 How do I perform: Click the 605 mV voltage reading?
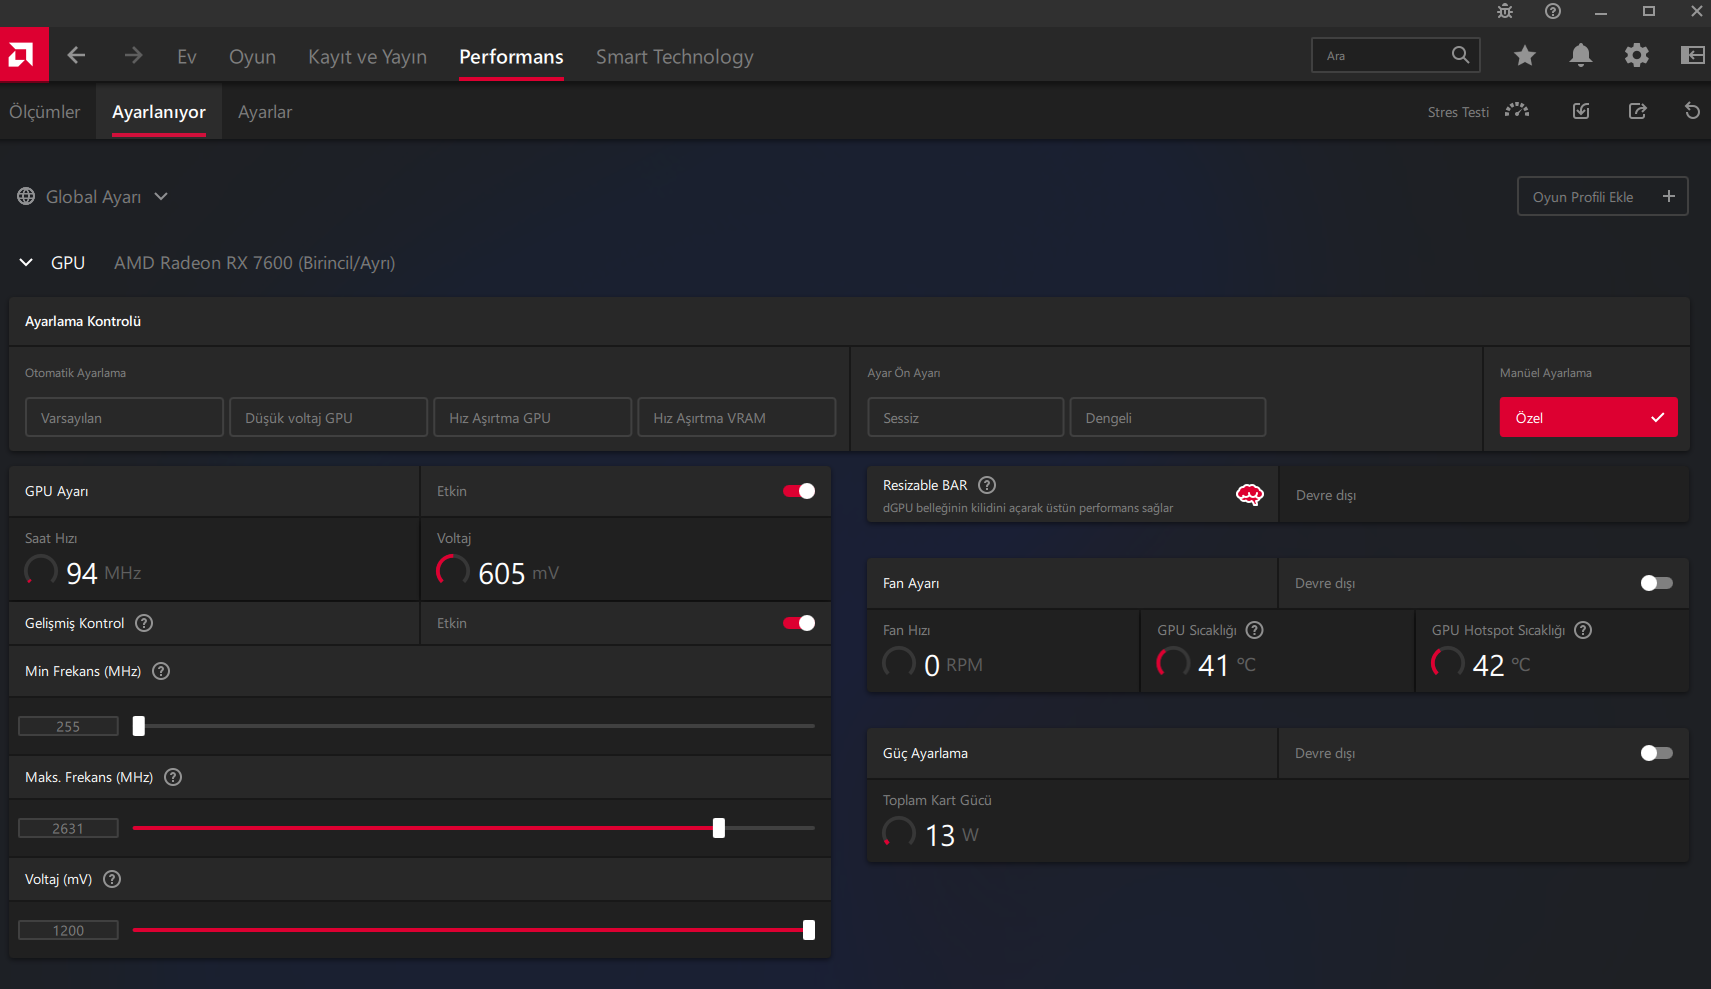tap(518, 573)
